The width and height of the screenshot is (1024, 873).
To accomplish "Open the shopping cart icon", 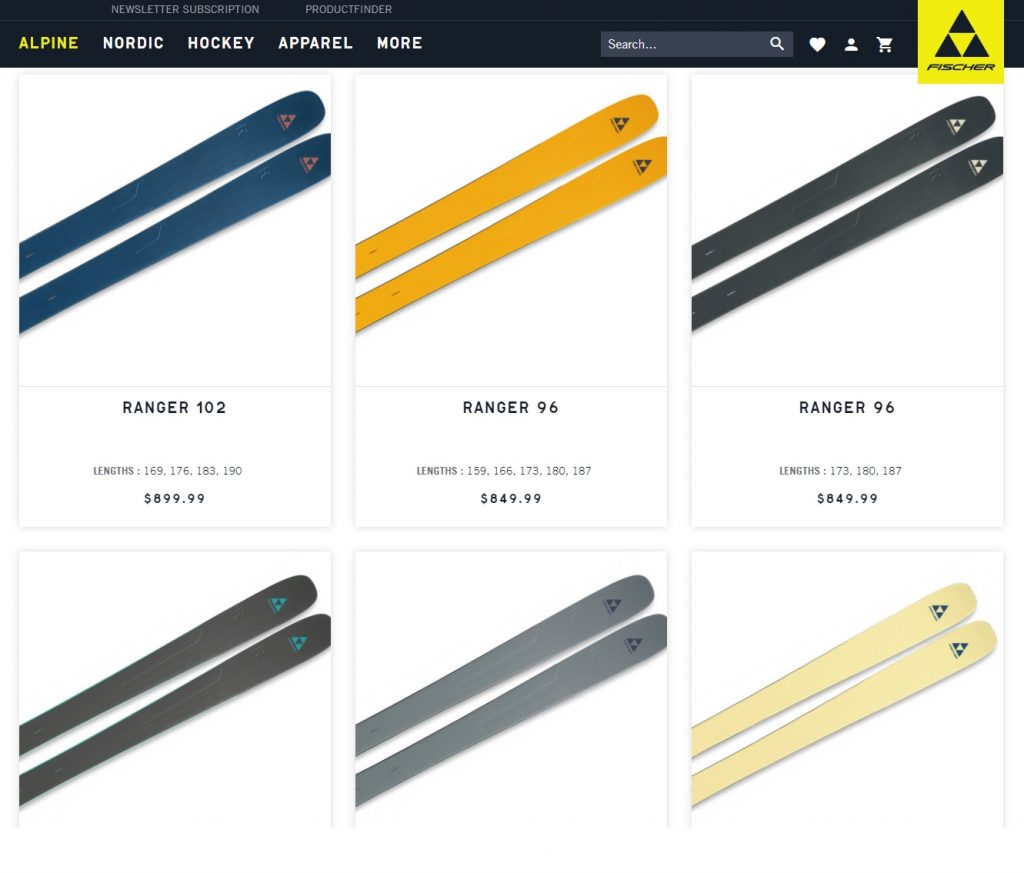I will pos(885,44).
